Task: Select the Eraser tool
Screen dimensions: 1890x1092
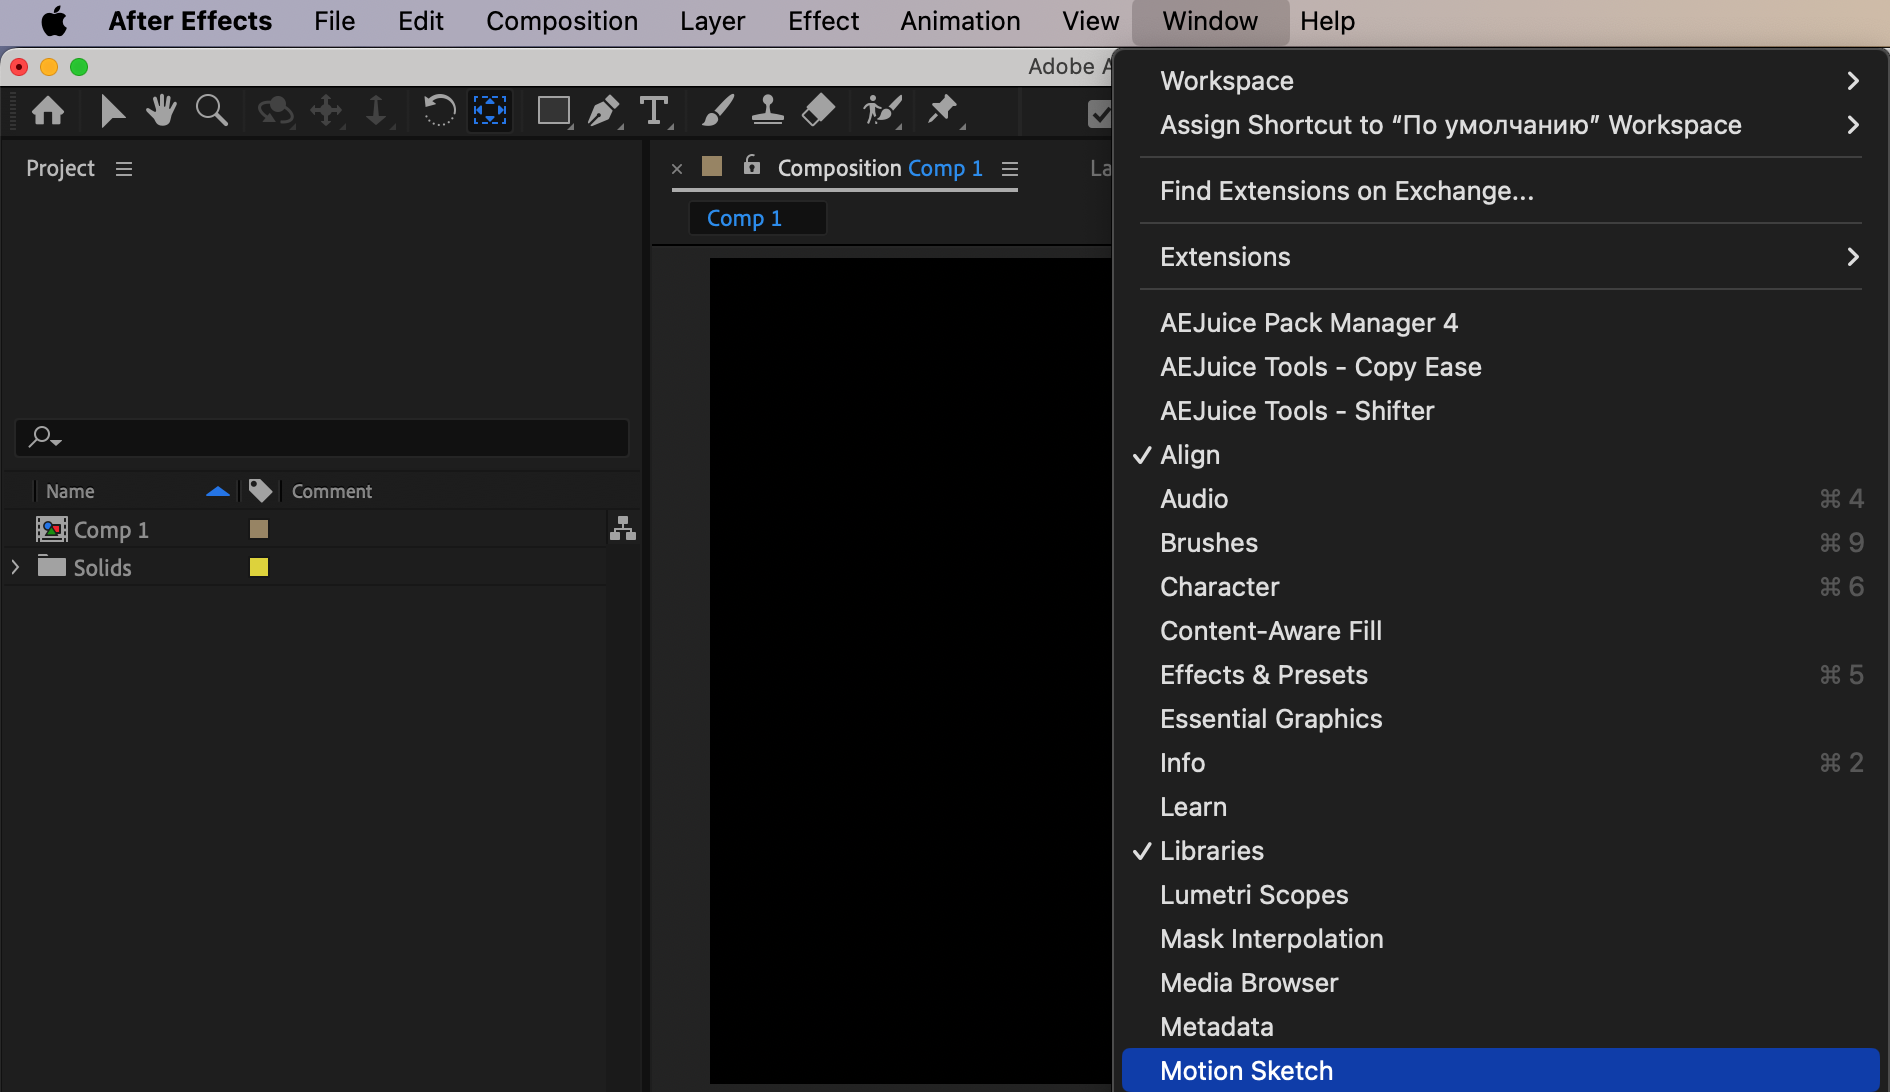Action: [819, 111]
